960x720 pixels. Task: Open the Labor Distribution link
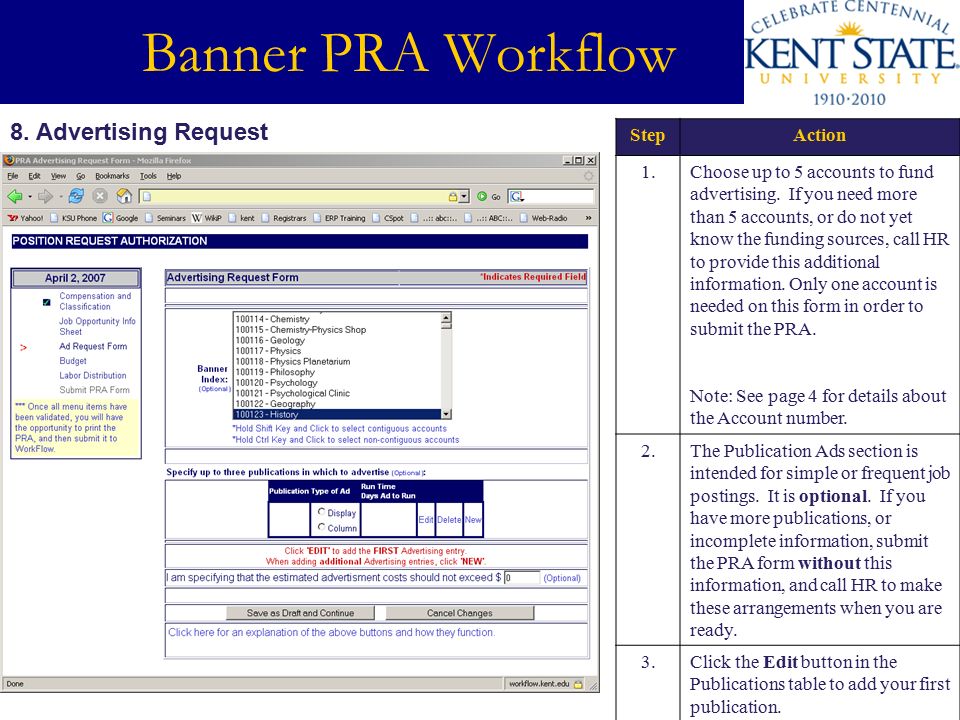(x=92, y=376)
